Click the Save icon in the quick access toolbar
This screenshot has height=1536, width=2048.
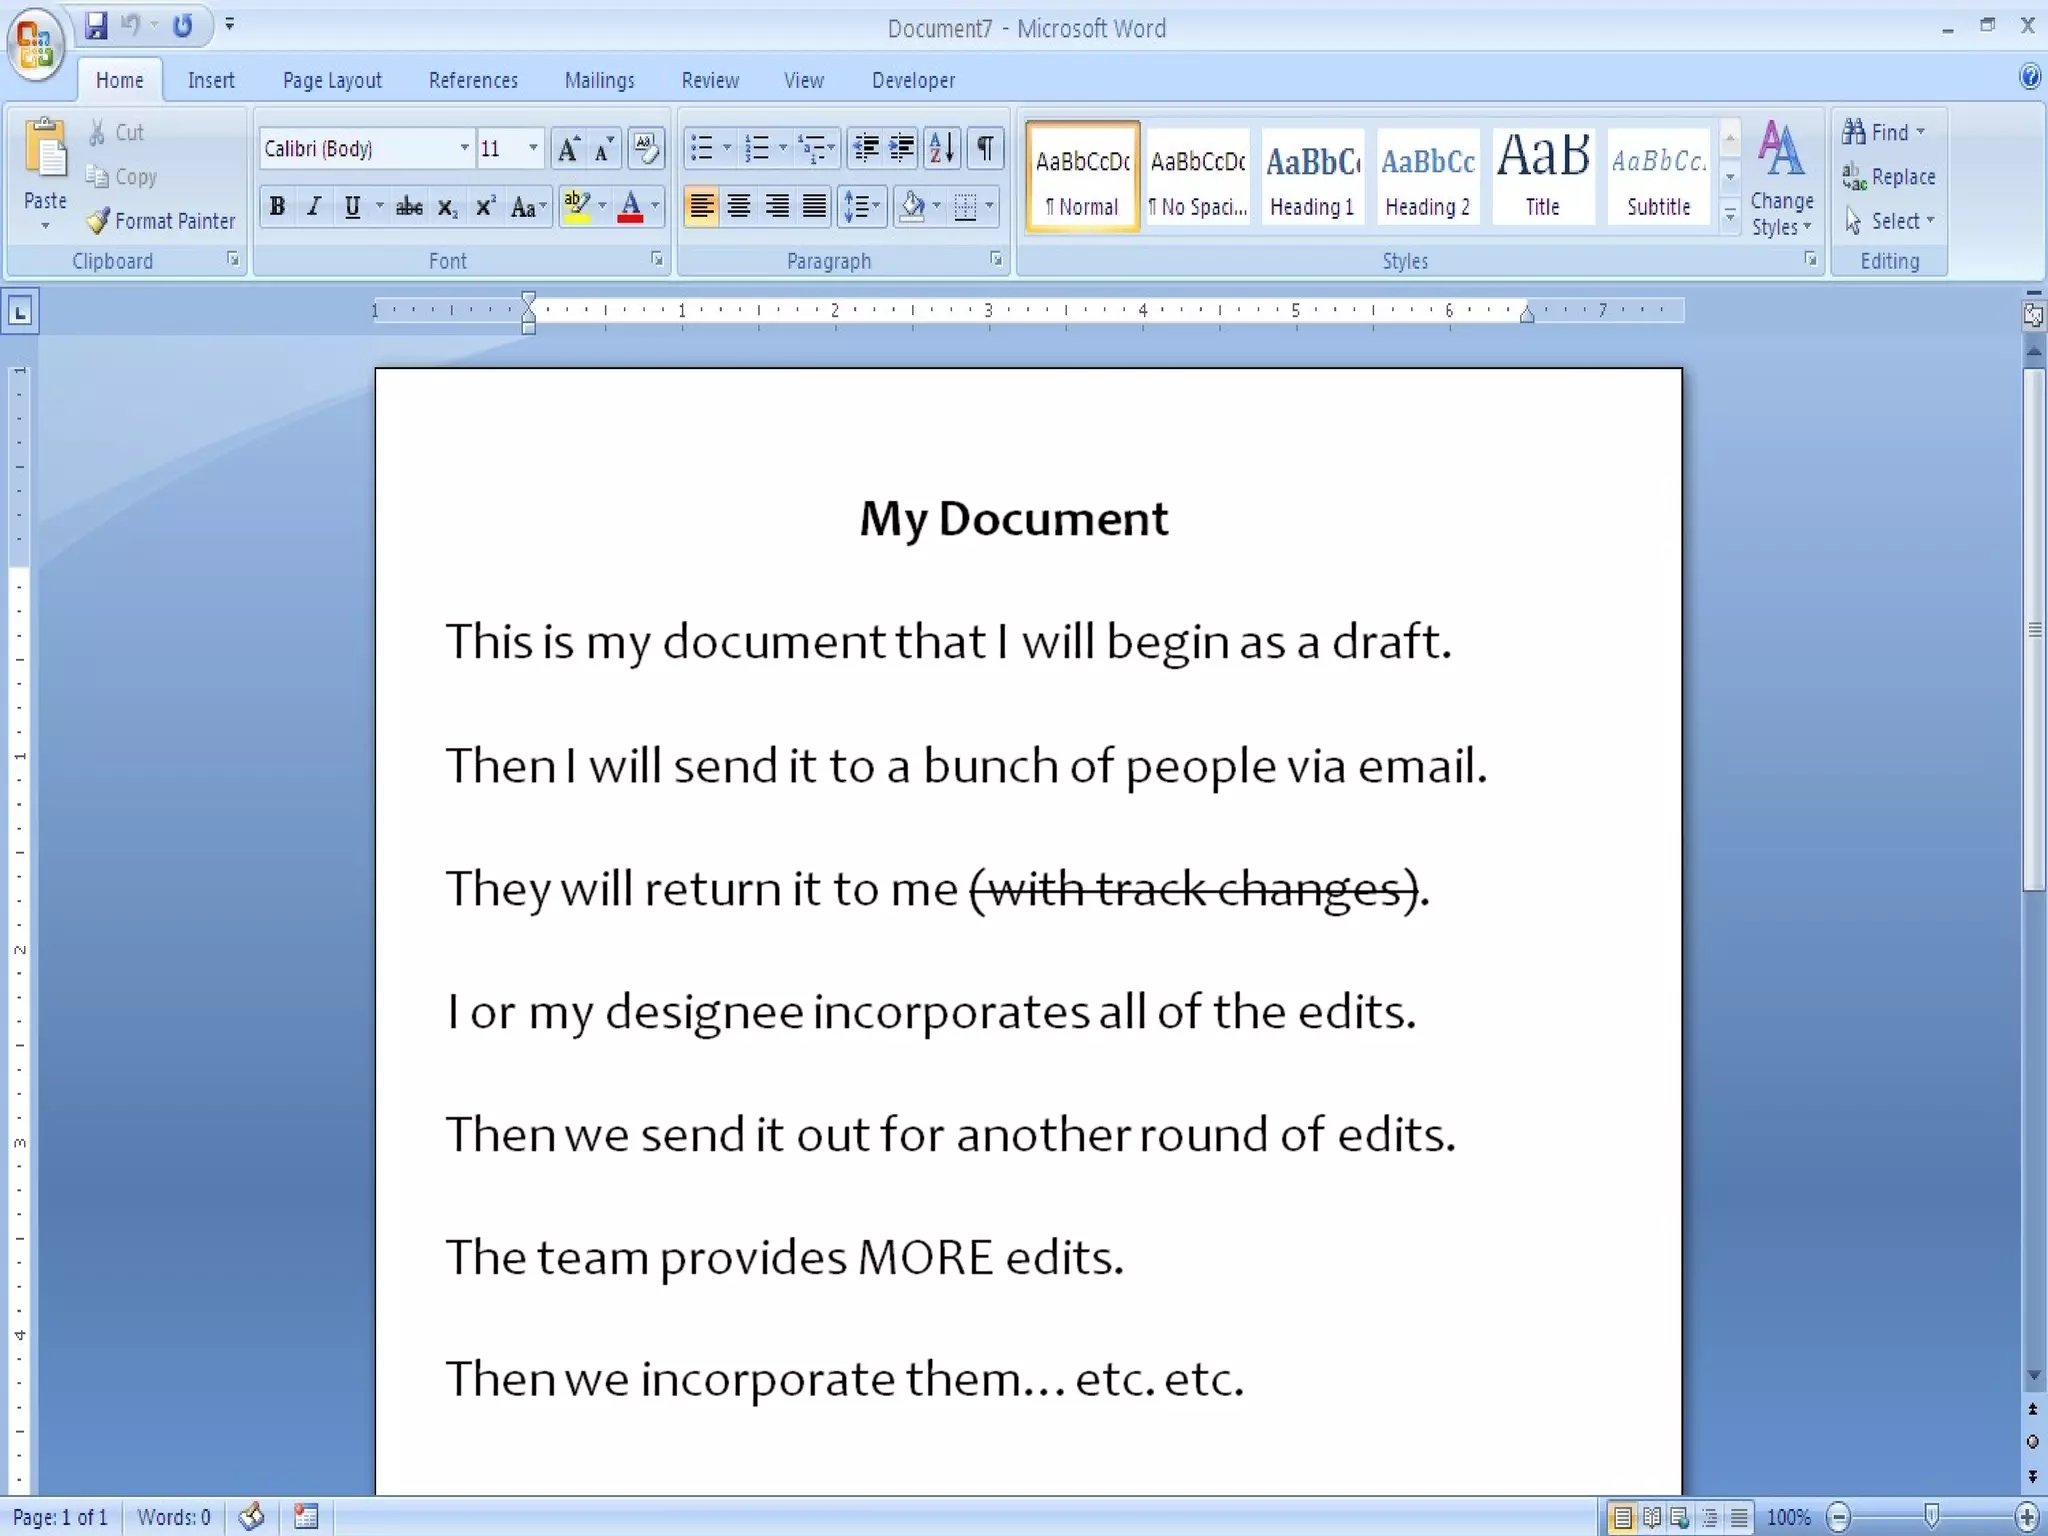click(96, 26)
